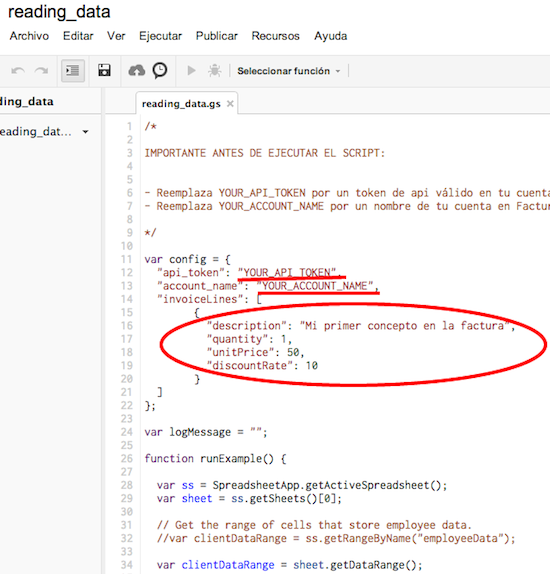Click the var logMessage line
The image size is (550, 574).
[x=206, y=432]
